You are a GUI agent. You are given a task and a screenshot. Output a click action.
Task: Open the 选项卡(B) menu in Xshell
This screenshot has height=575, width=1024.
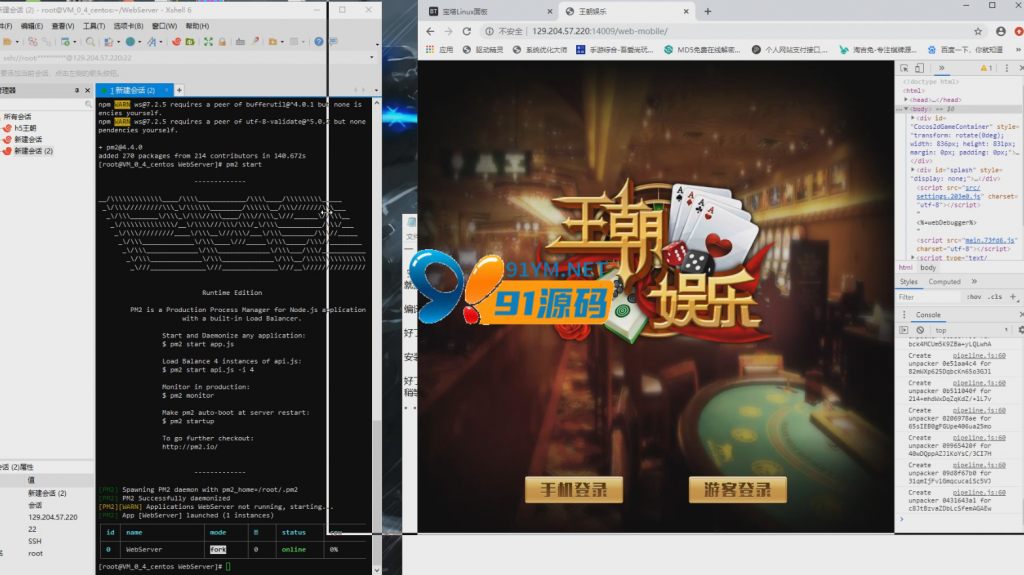pos(128,26)
